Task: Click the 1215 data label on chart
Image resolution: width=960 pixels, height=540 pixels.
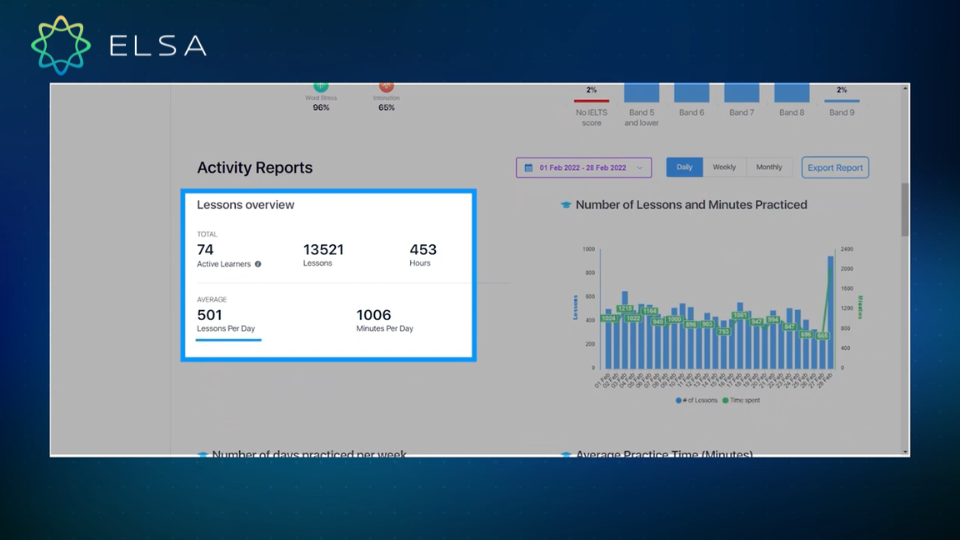Action: point(624,309)
